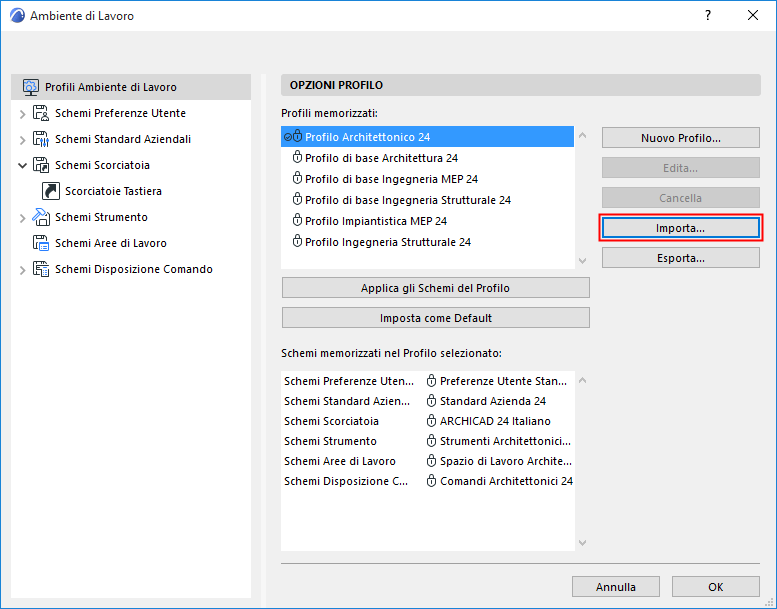This screenshot has width=777, height=609.
Task: Click lock icon of Profilo di base Architettura 24
Action: pos(297,157)
